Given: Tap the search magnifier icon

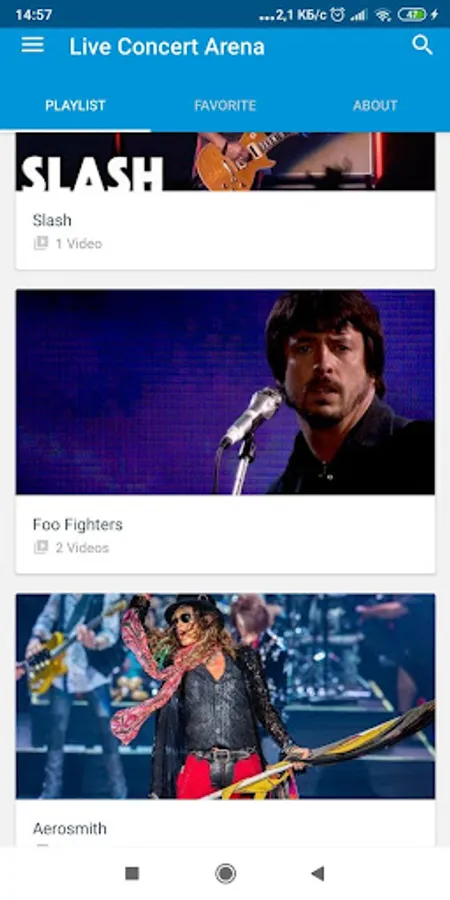Looking at the screenshot, I should point(422,45).
